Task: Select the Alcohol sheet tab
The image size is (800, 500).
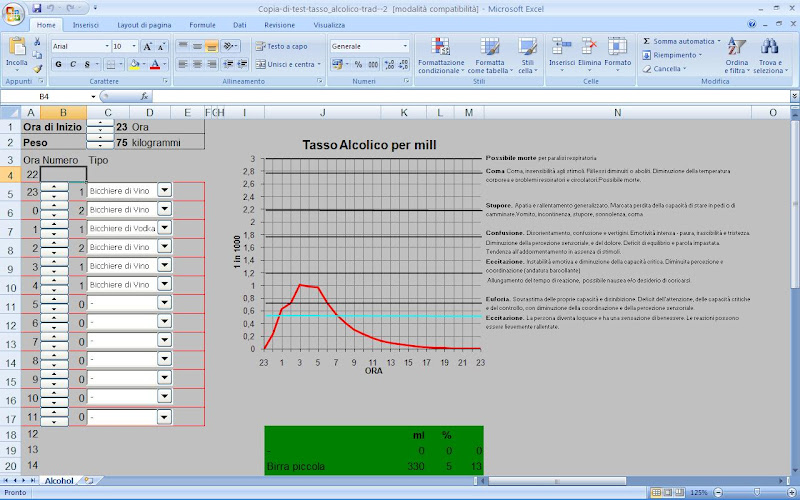Action: tap(59, 481)
